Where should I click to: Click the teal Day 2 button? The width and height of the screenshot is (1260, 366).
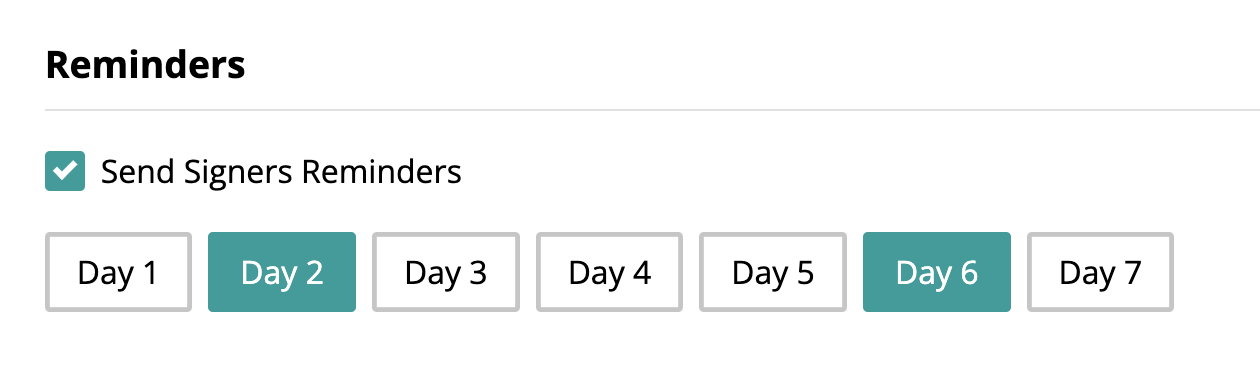(x=282, y=272)
